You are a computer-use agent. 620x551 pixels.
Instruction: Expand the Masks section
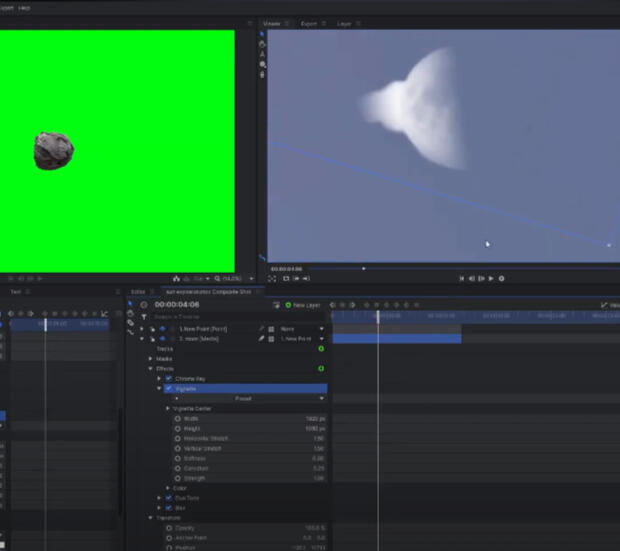(151, 358)
